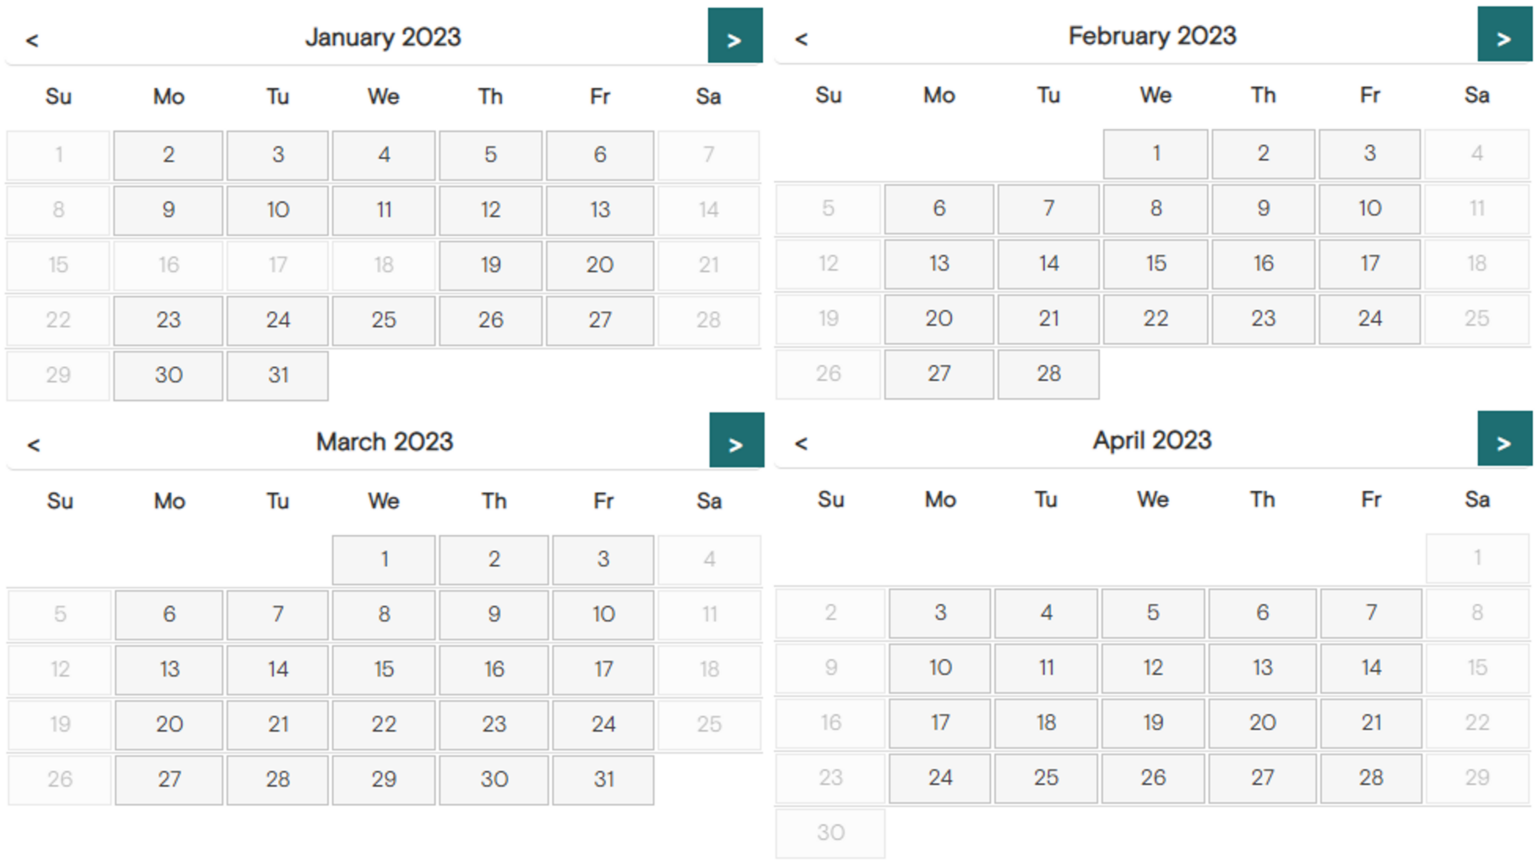Select February 28 on the calendar
1536x862 pixels.
[1048, 373]
